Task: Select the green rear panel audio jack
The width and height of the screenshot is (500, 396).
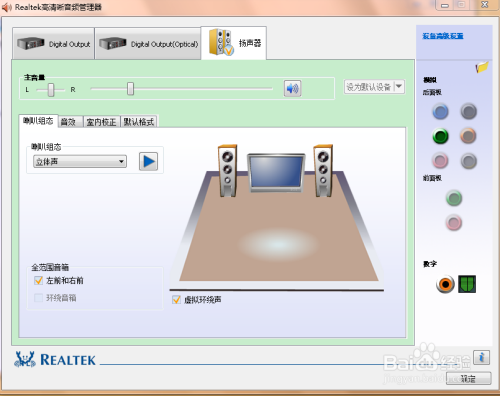Action: (440, 136)
